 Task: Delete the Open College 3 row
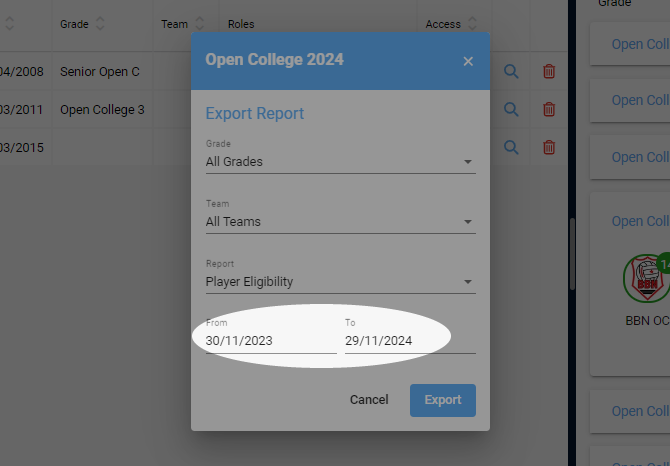pyautogui.click(x=549, y=110)
